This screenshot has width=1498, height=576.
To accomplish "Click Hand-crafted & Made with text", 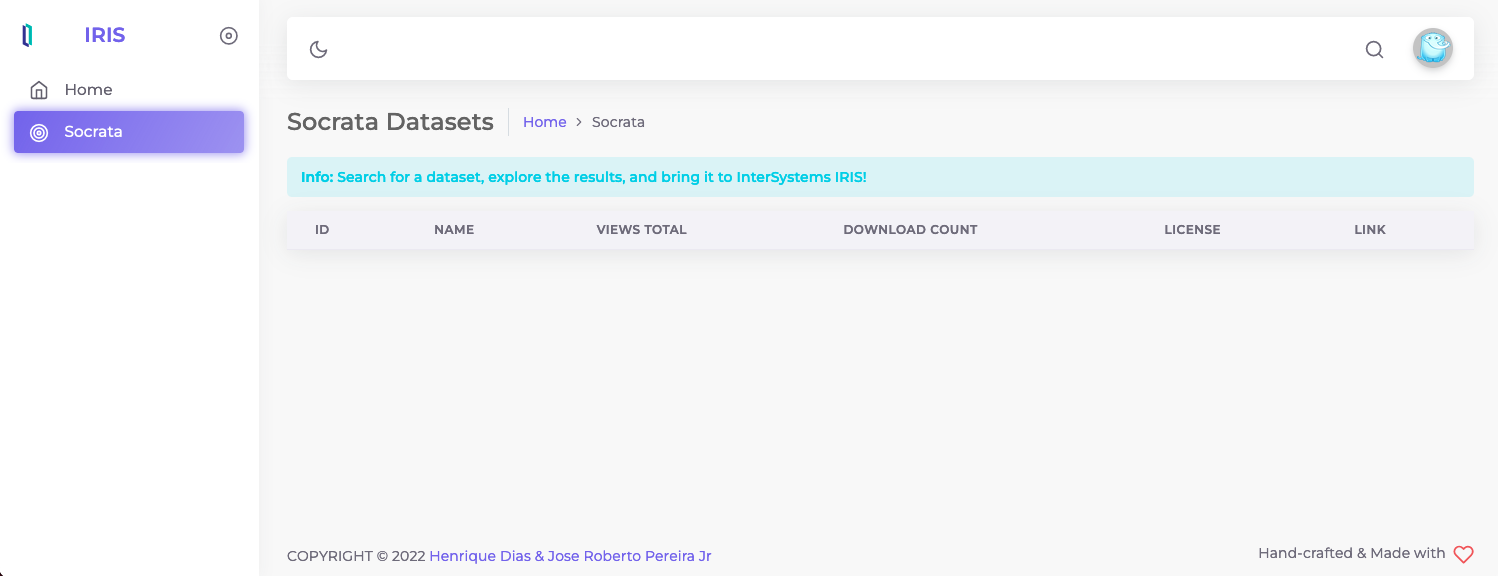I will click(x=1352, y=553).
